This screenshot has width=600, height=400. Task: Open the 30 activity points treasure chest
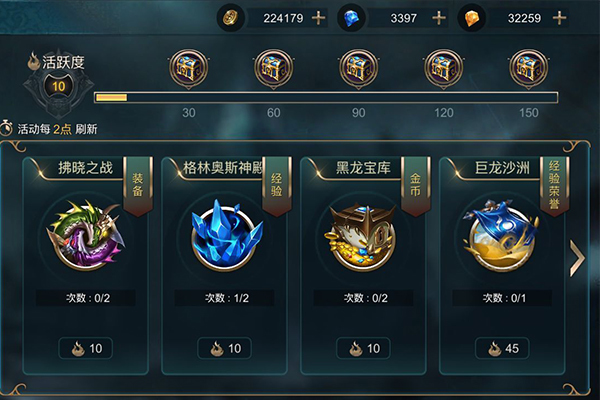tap(189, 69)
